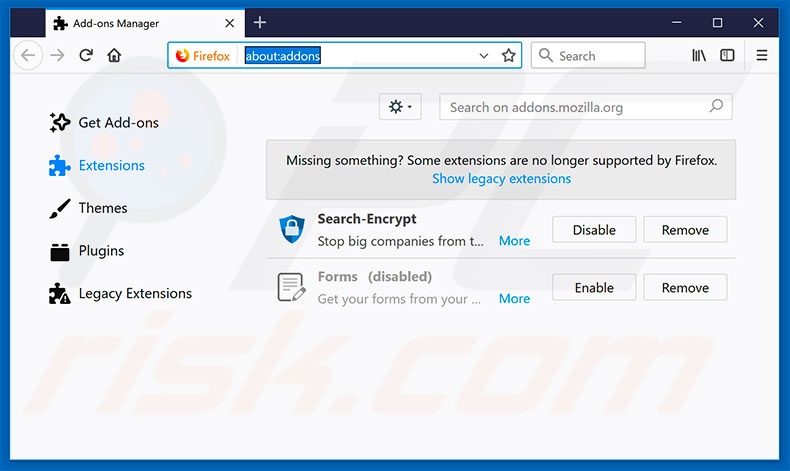Reload the current page
This screenshot has width=790, height=471.
[86, 56]
